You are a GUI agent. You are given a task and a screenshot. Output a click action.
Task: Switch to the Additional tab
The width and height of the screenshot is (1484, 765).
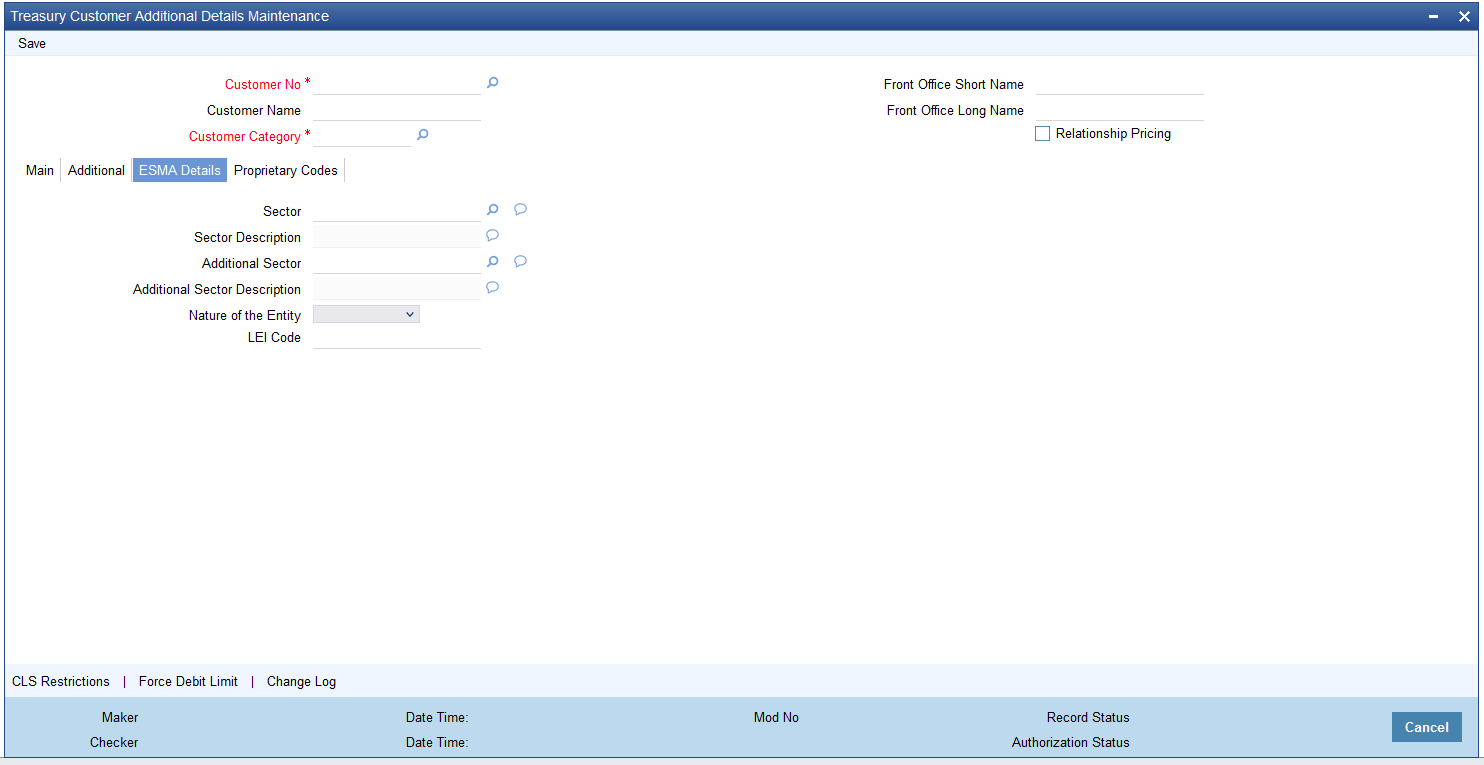pos(96,171)
